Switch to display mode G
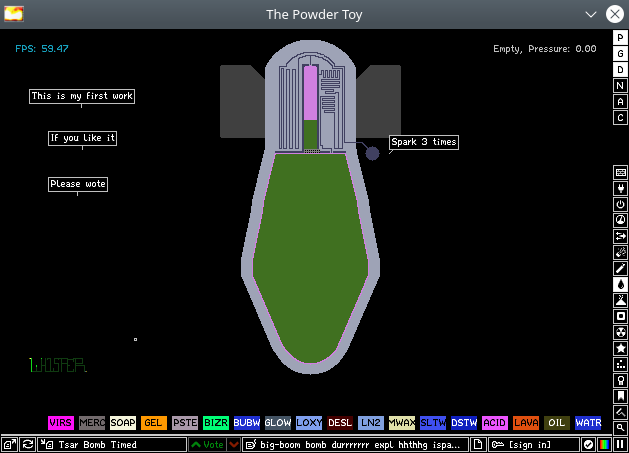629x453 pixels. (x=620, y=54)
